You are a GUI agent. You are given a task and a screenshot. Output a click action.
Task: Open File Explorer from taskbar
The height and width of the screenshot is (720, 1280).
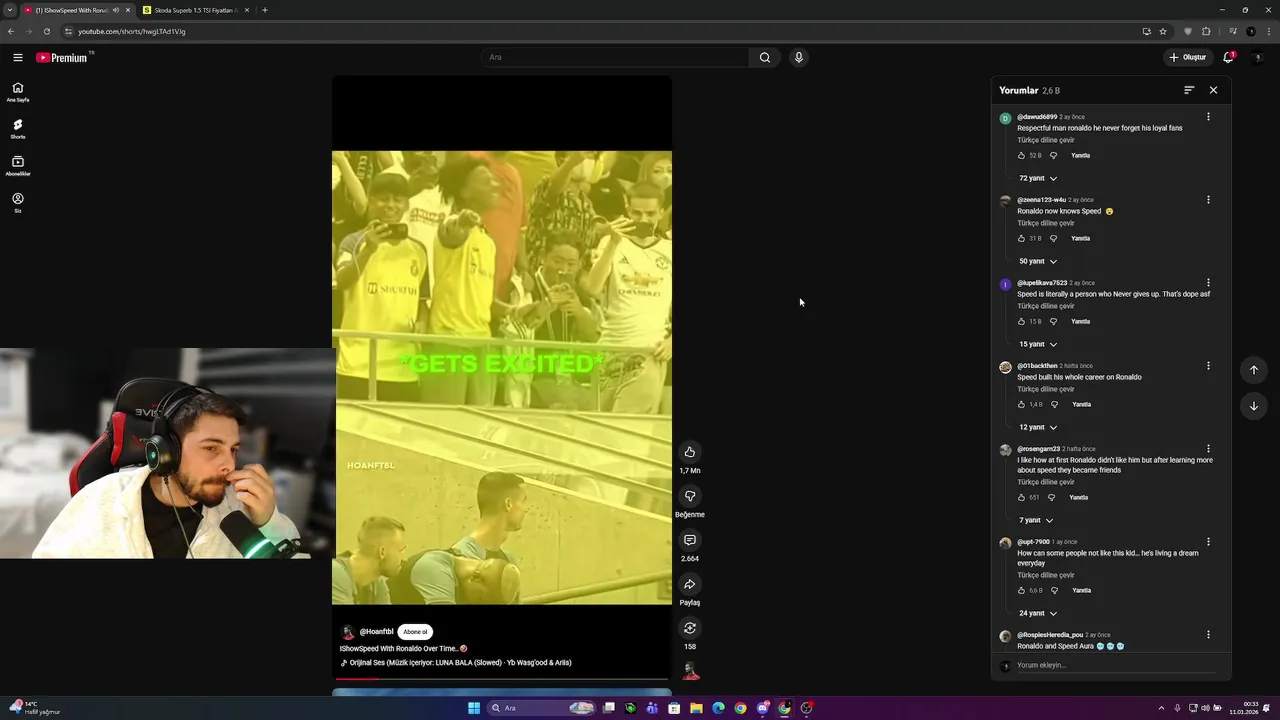(x=696, y=708)
